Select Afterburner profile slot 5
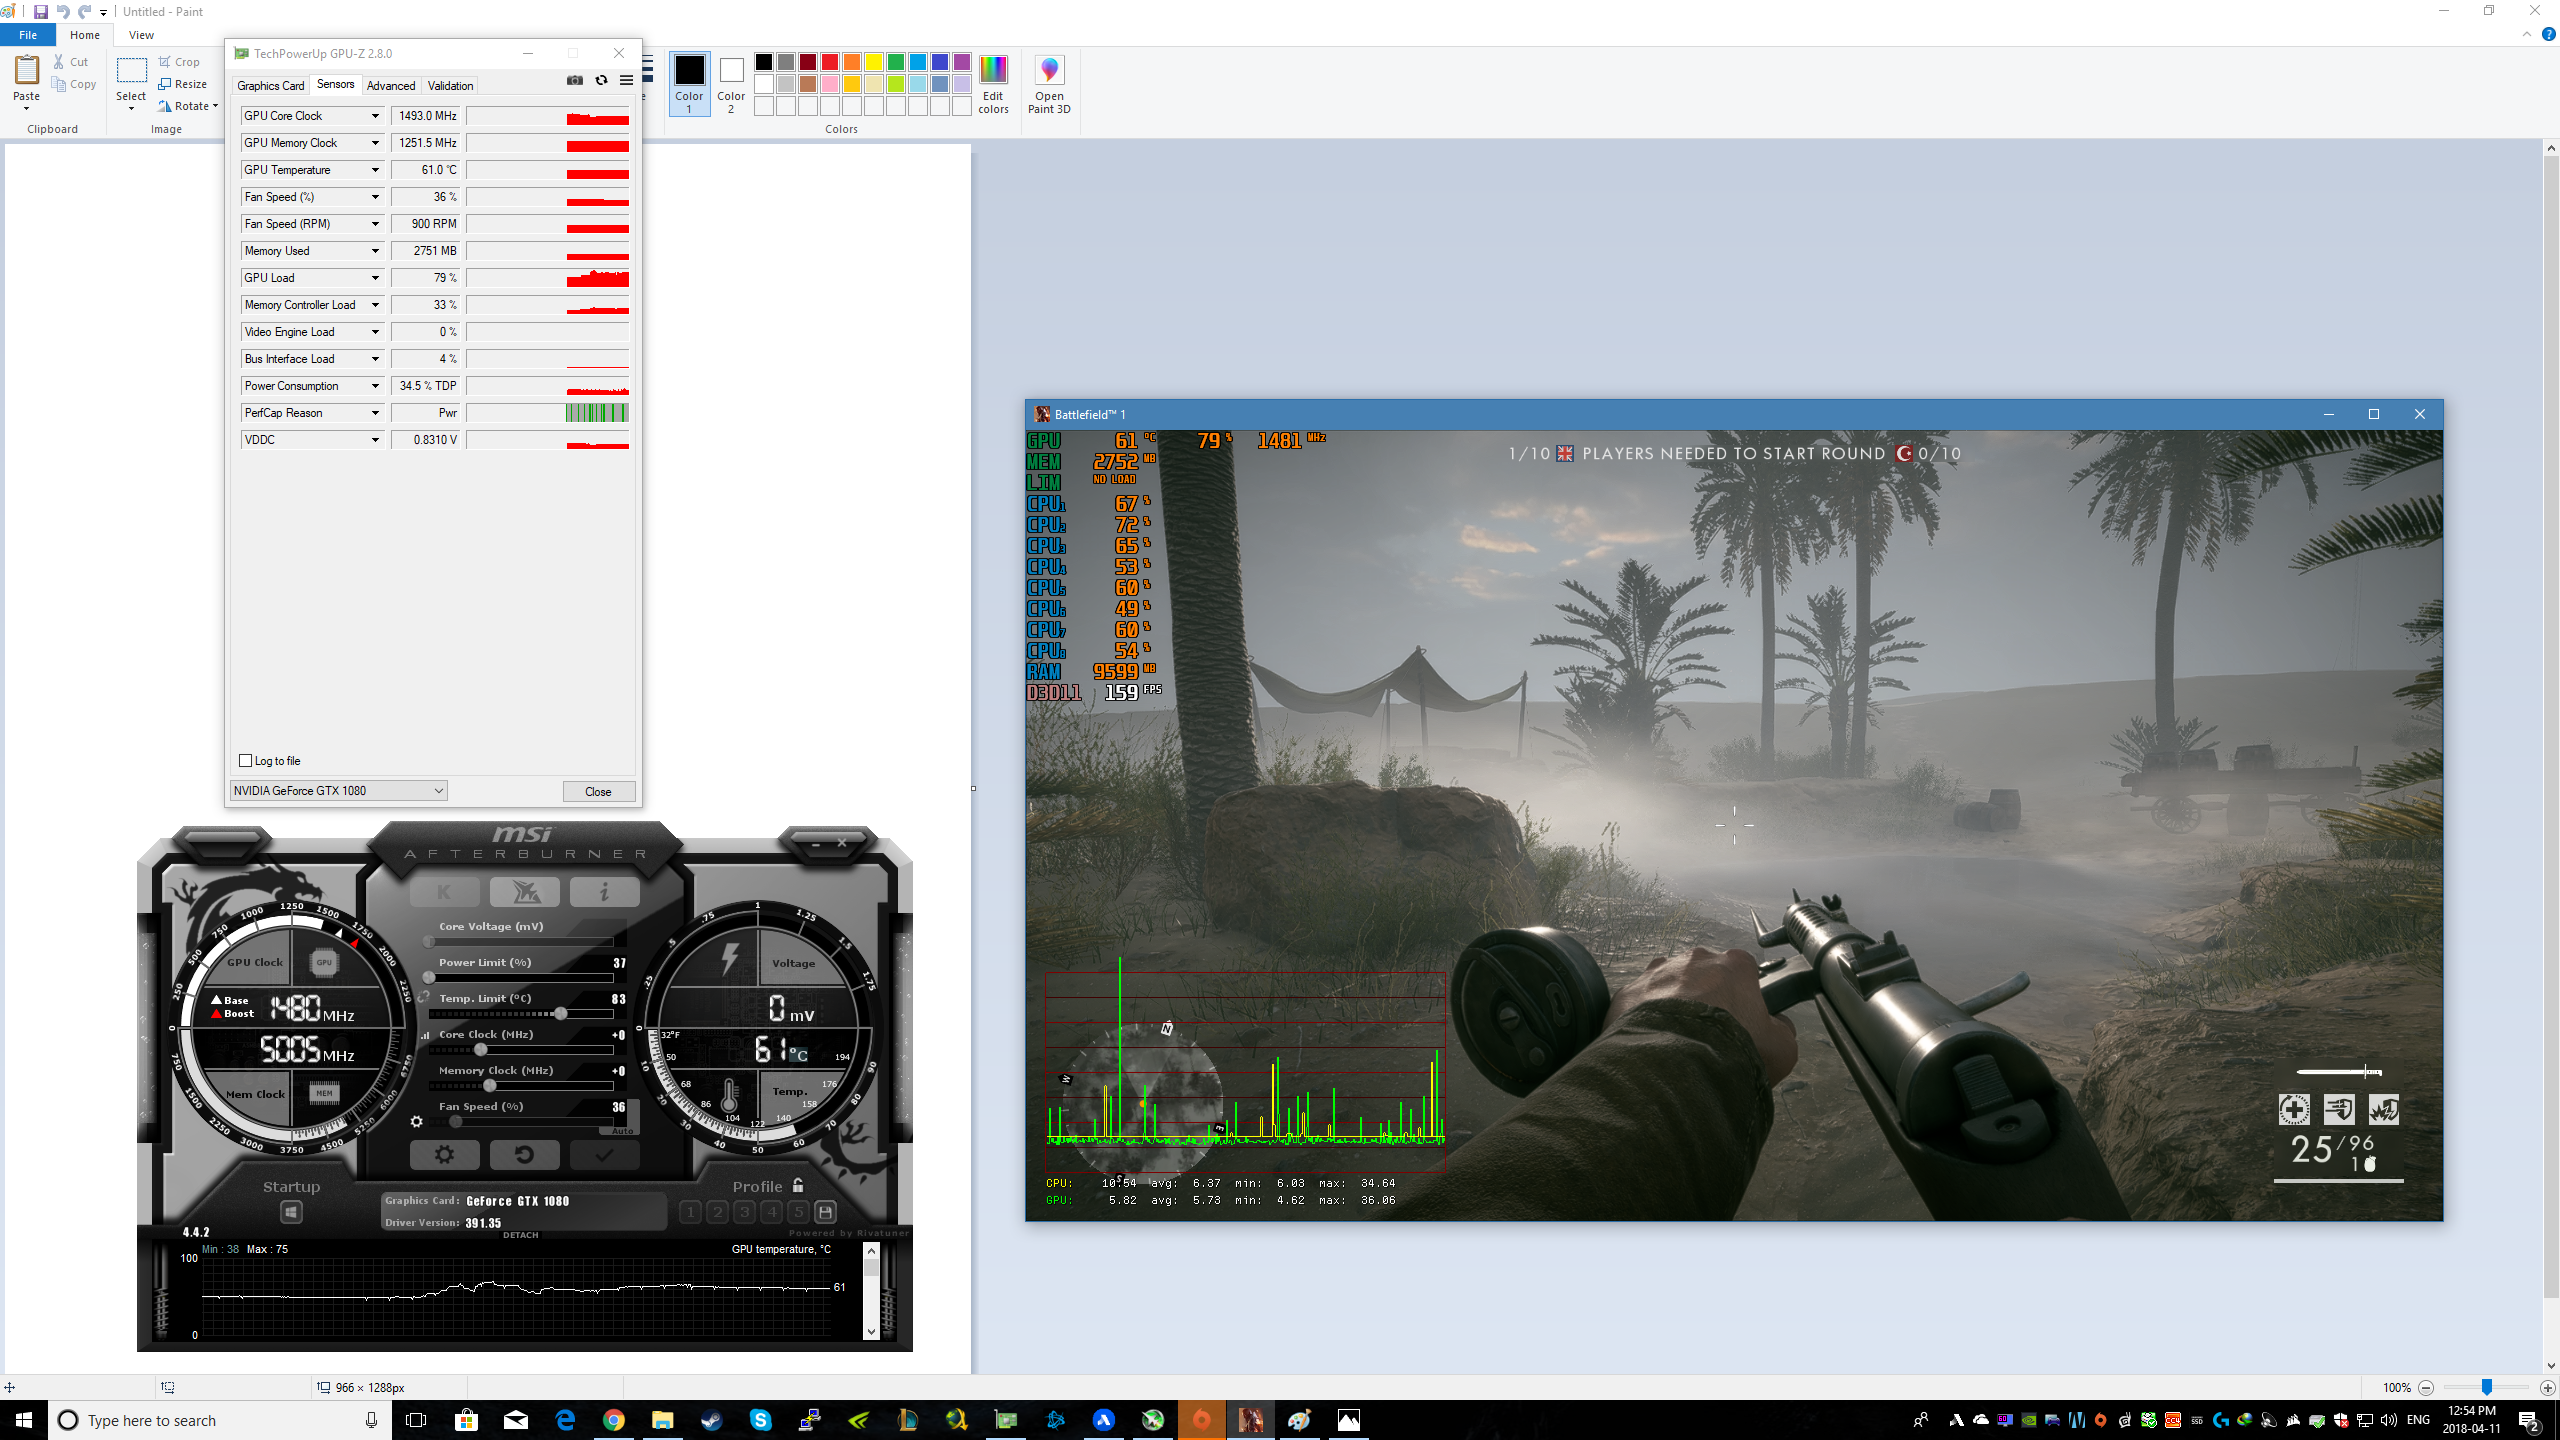 798,1212
